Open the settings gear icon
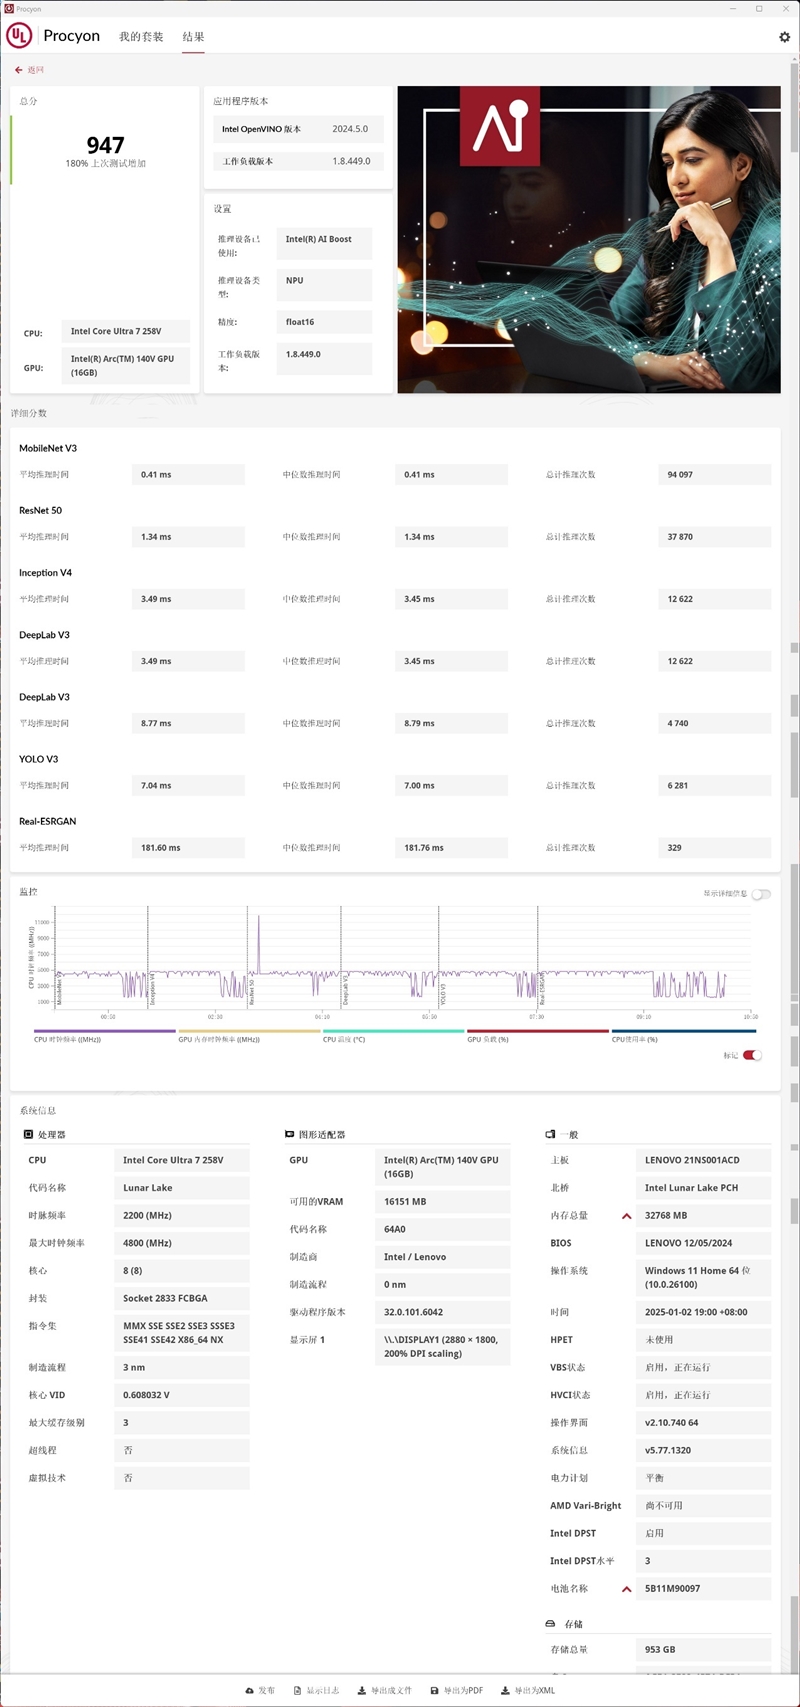Viewport: 800px width, 1707px height. [784, 37]
